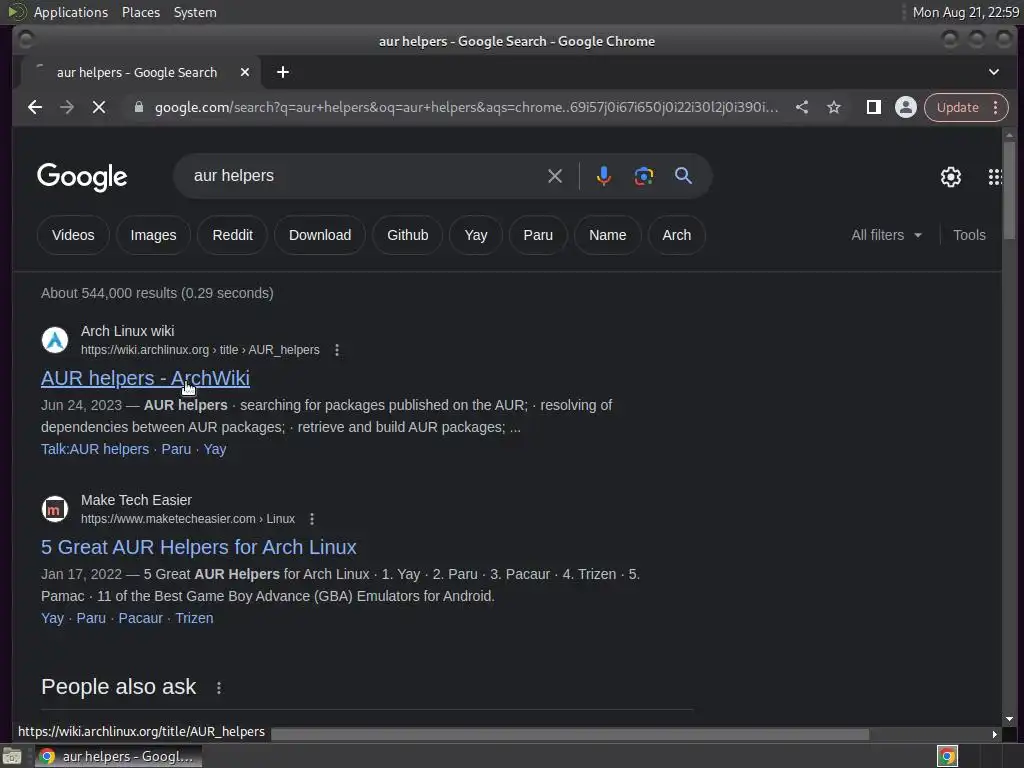Viewport: 1024px width, 768px height.
Task: Open a new browser tab
Action: [283, 72]
